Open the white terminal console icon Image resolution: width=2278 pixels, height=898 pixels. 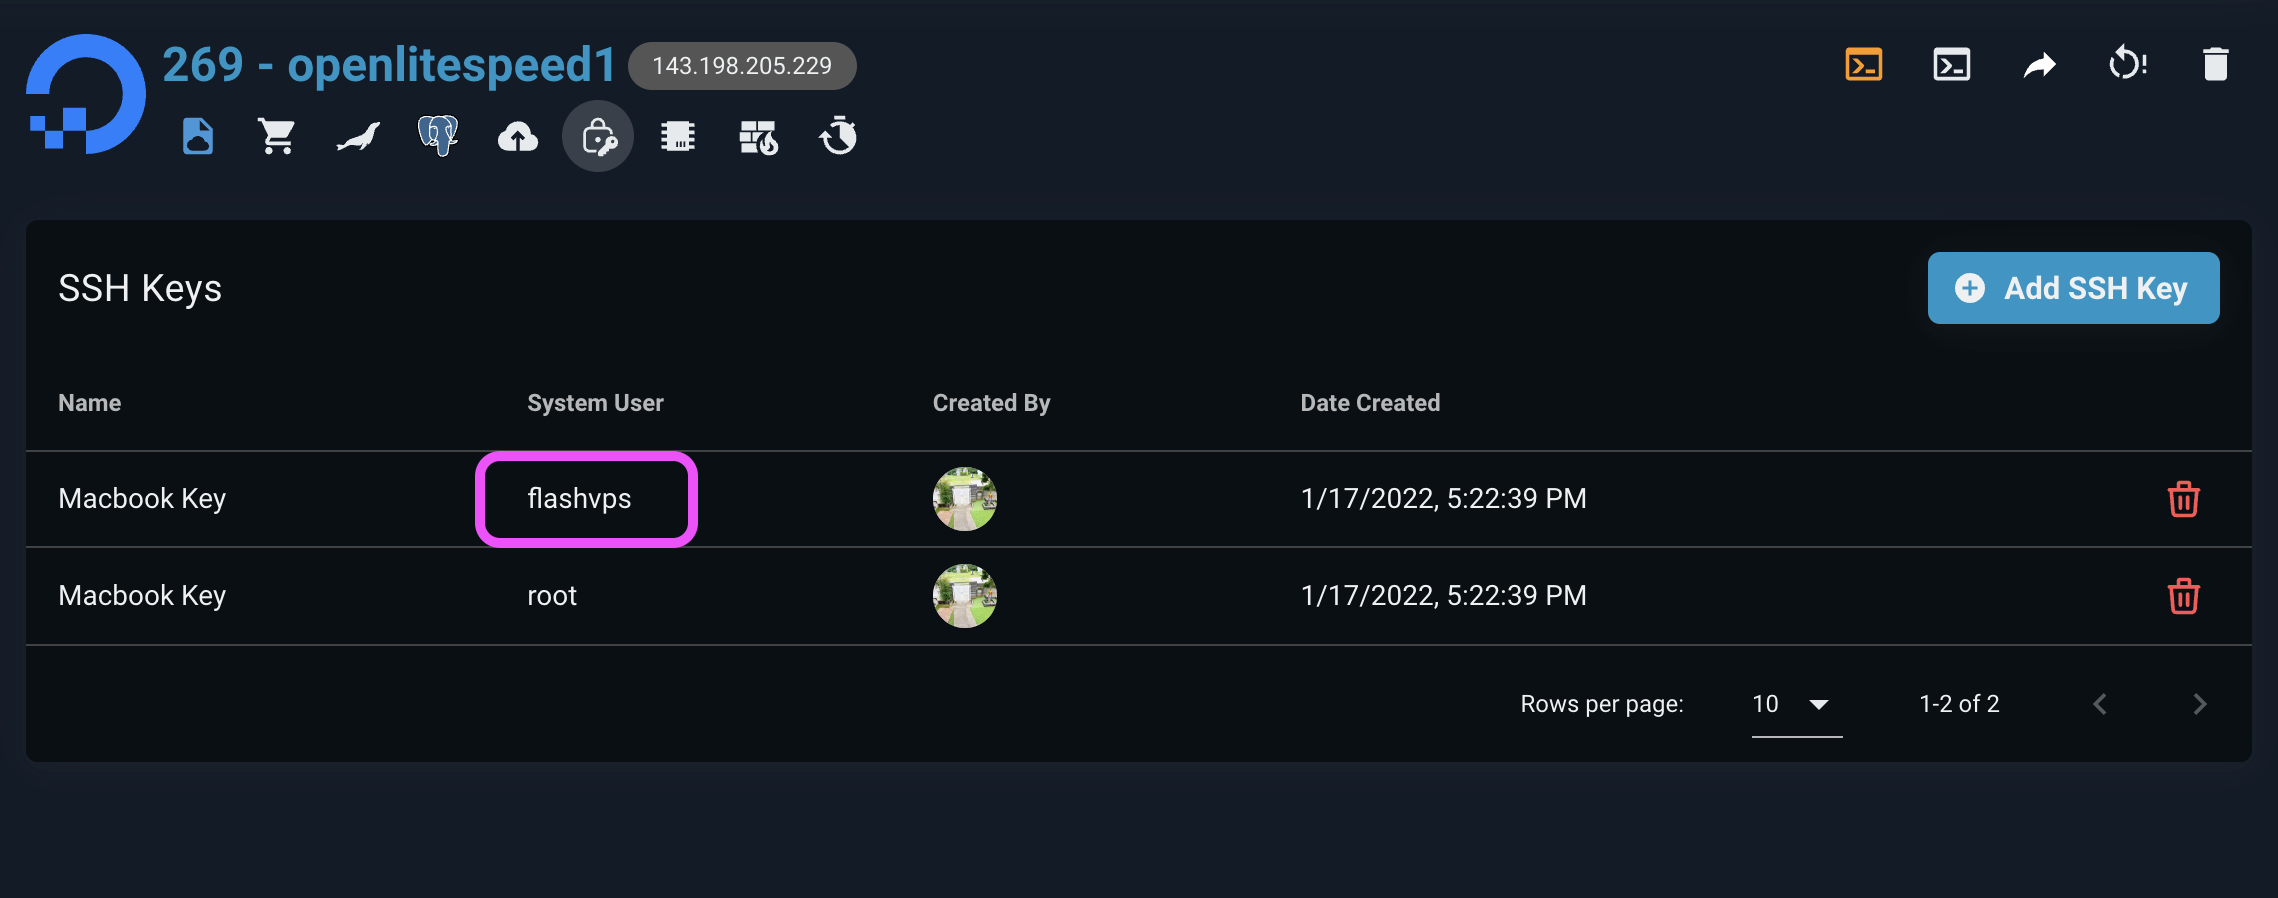[x=1951, y=65]
